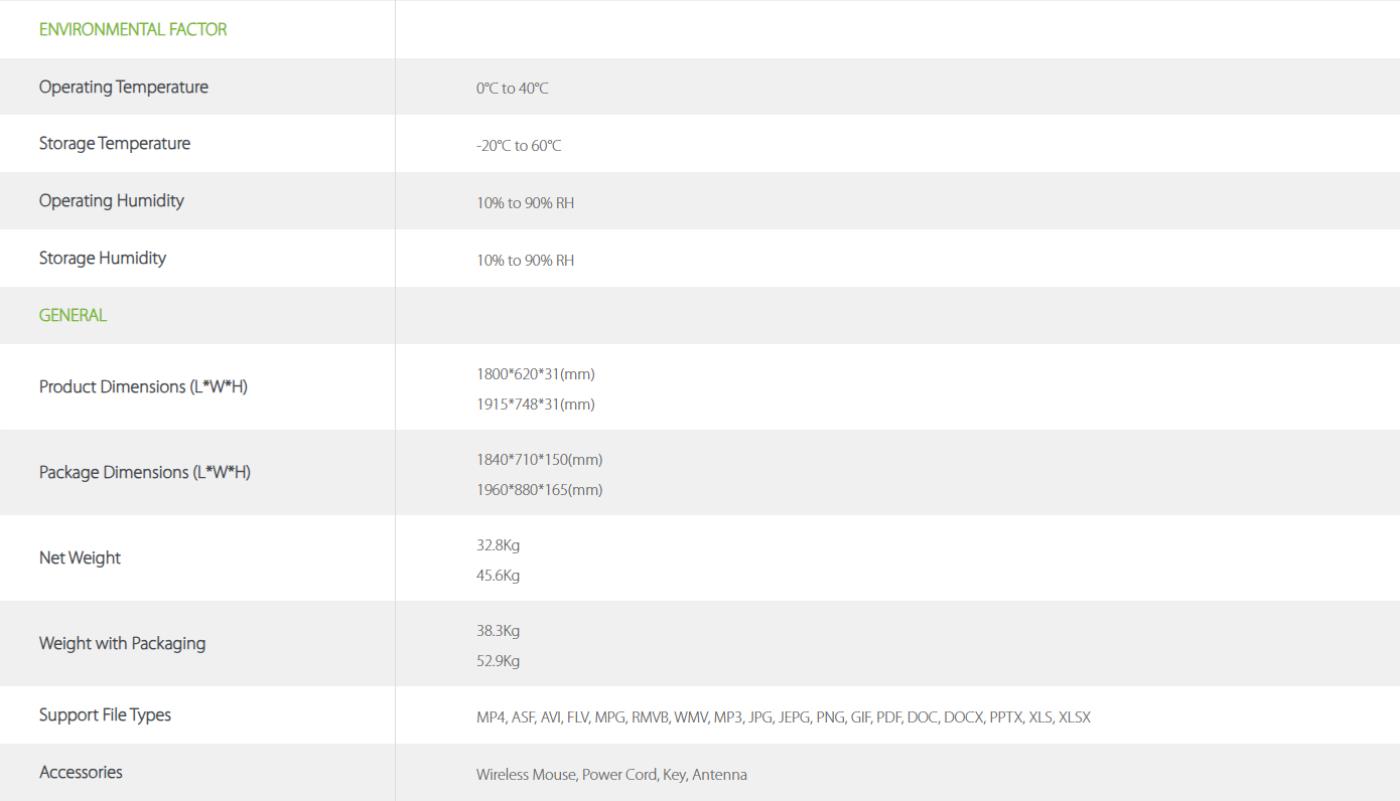Select the Storage Humidity label
The image size is (1400, 801).
[x=102, y=258]
